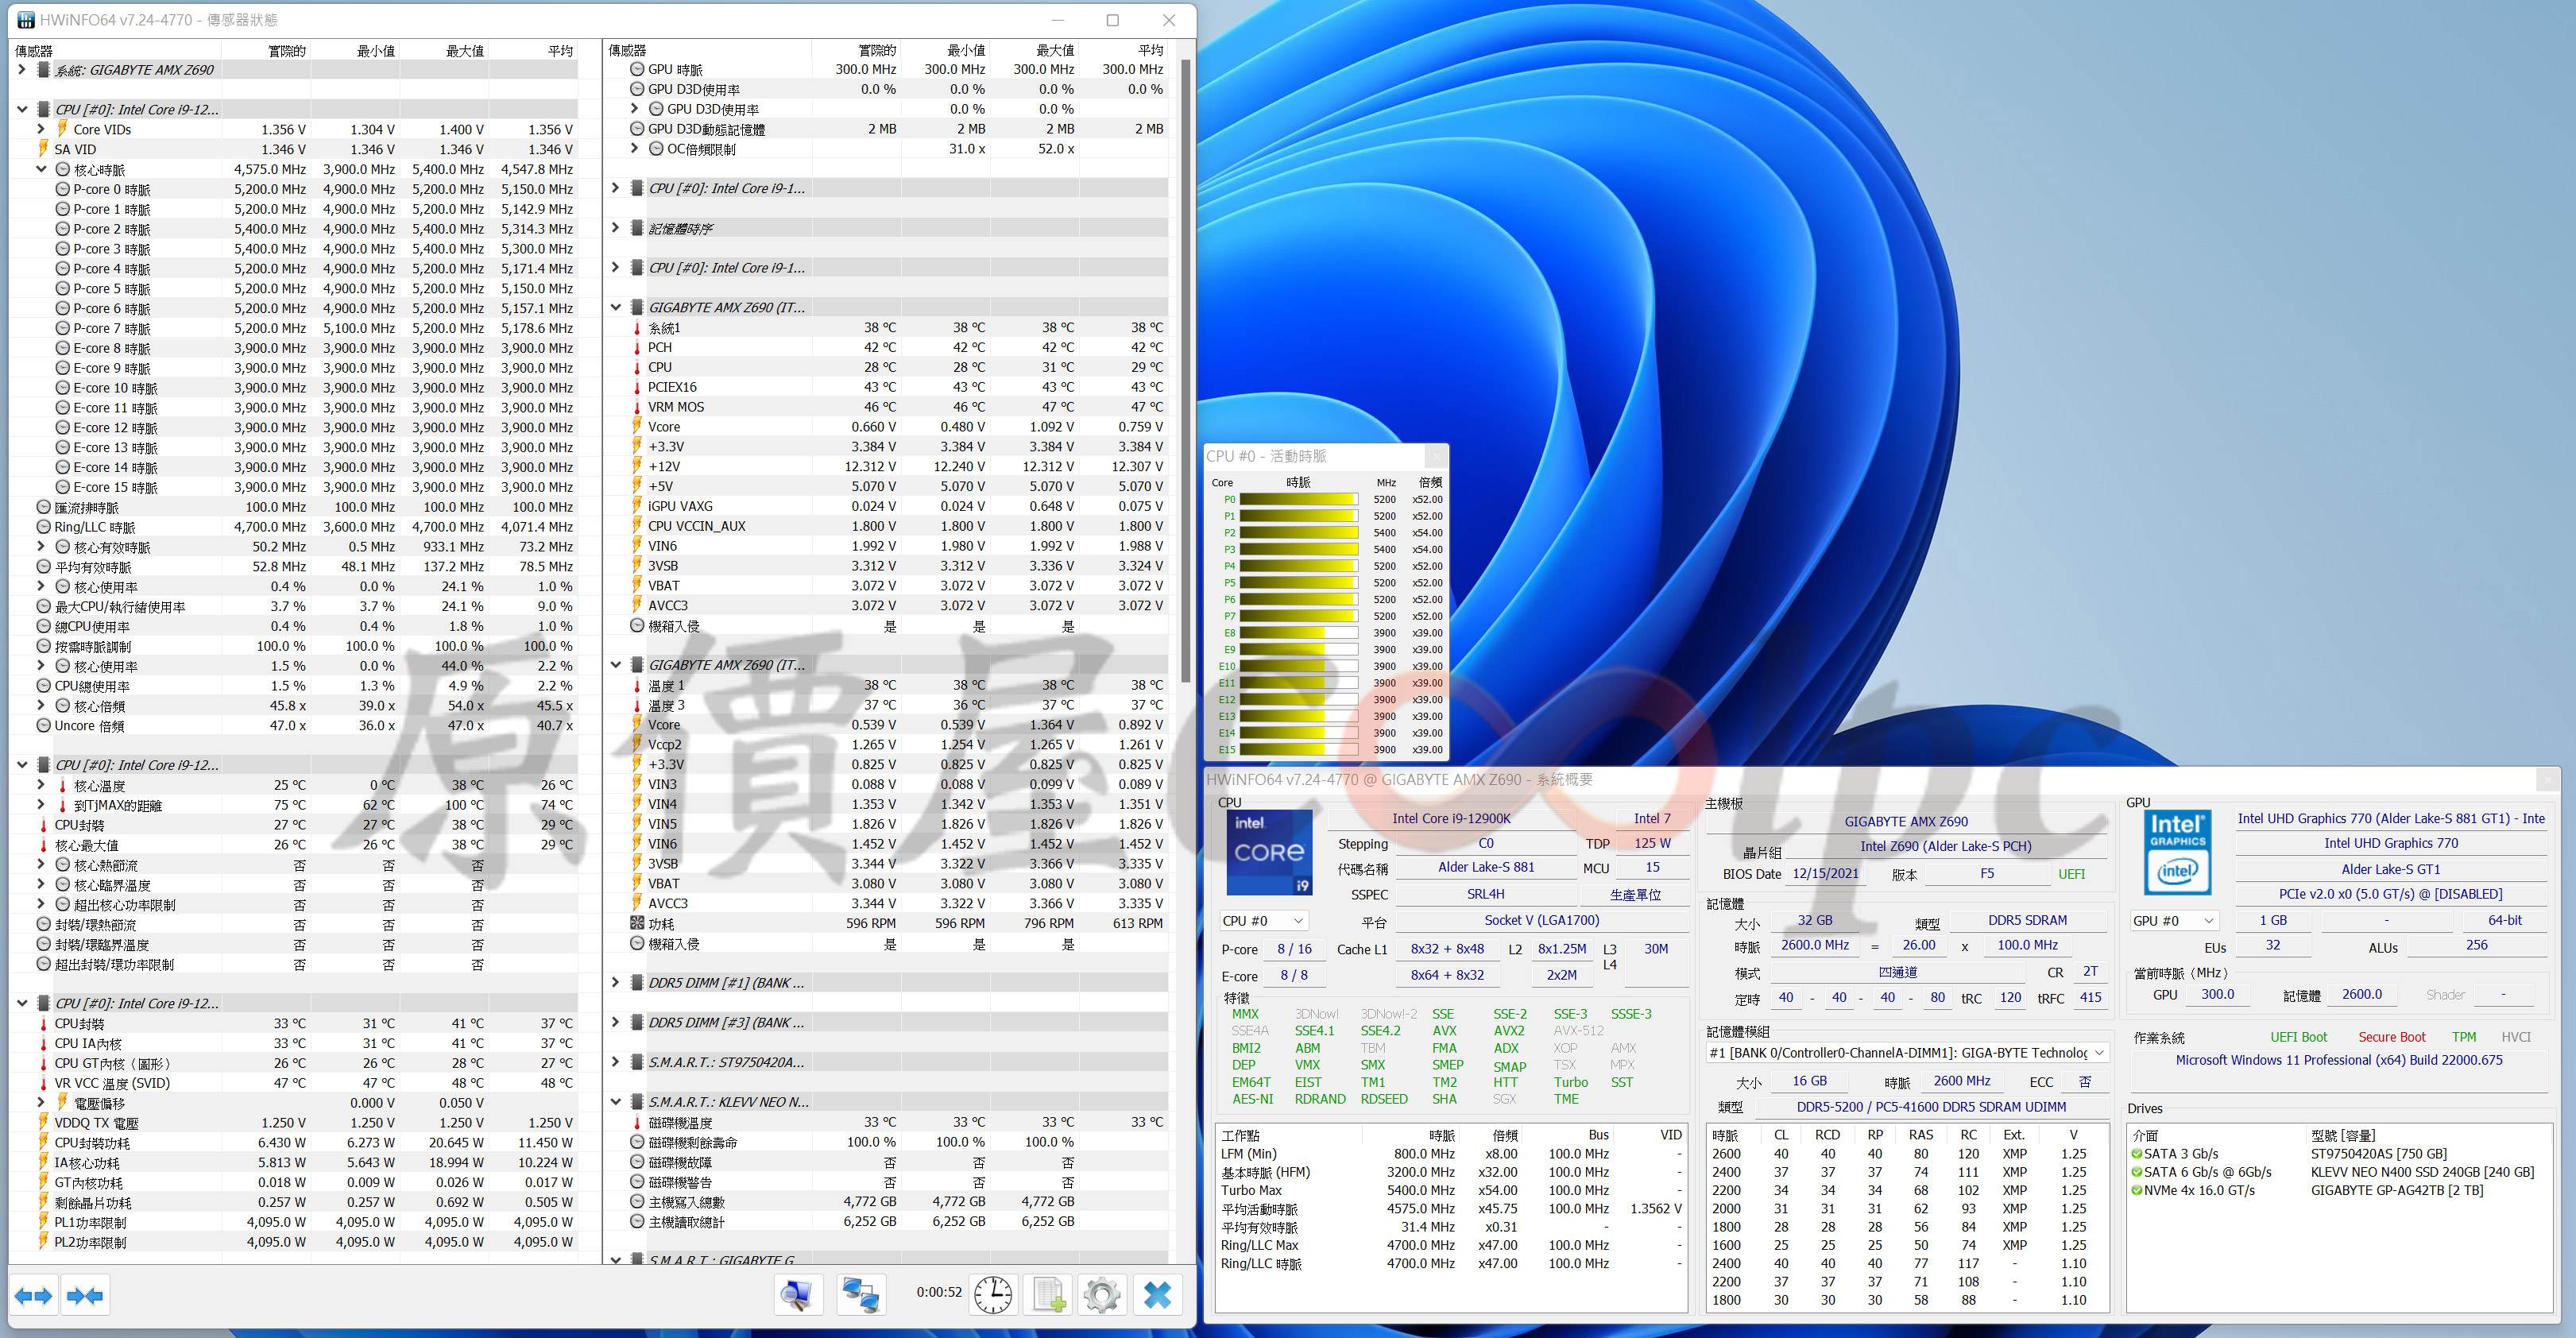Select the 主機寫入總數 row
Viewport: 2576px width, 1338px height.
[x=886, y=1202]
